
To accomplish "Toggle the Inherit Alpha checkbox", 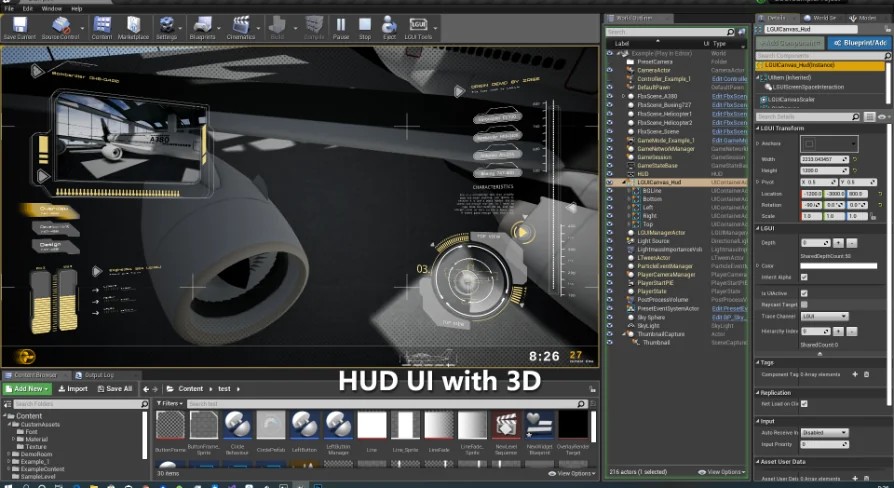I will coord(804,277).
